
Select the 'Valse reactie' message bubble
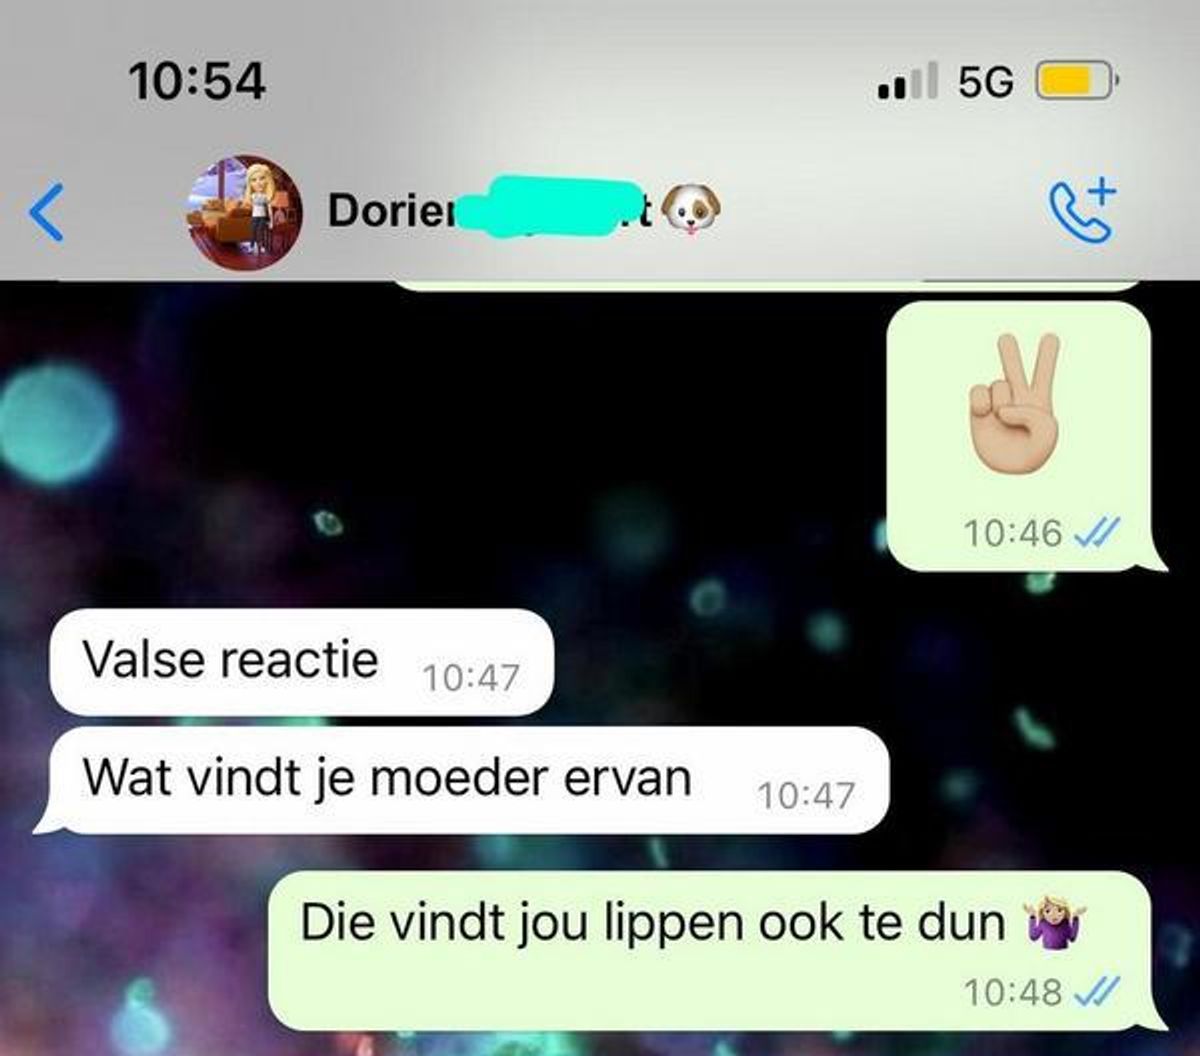point(301,662)
